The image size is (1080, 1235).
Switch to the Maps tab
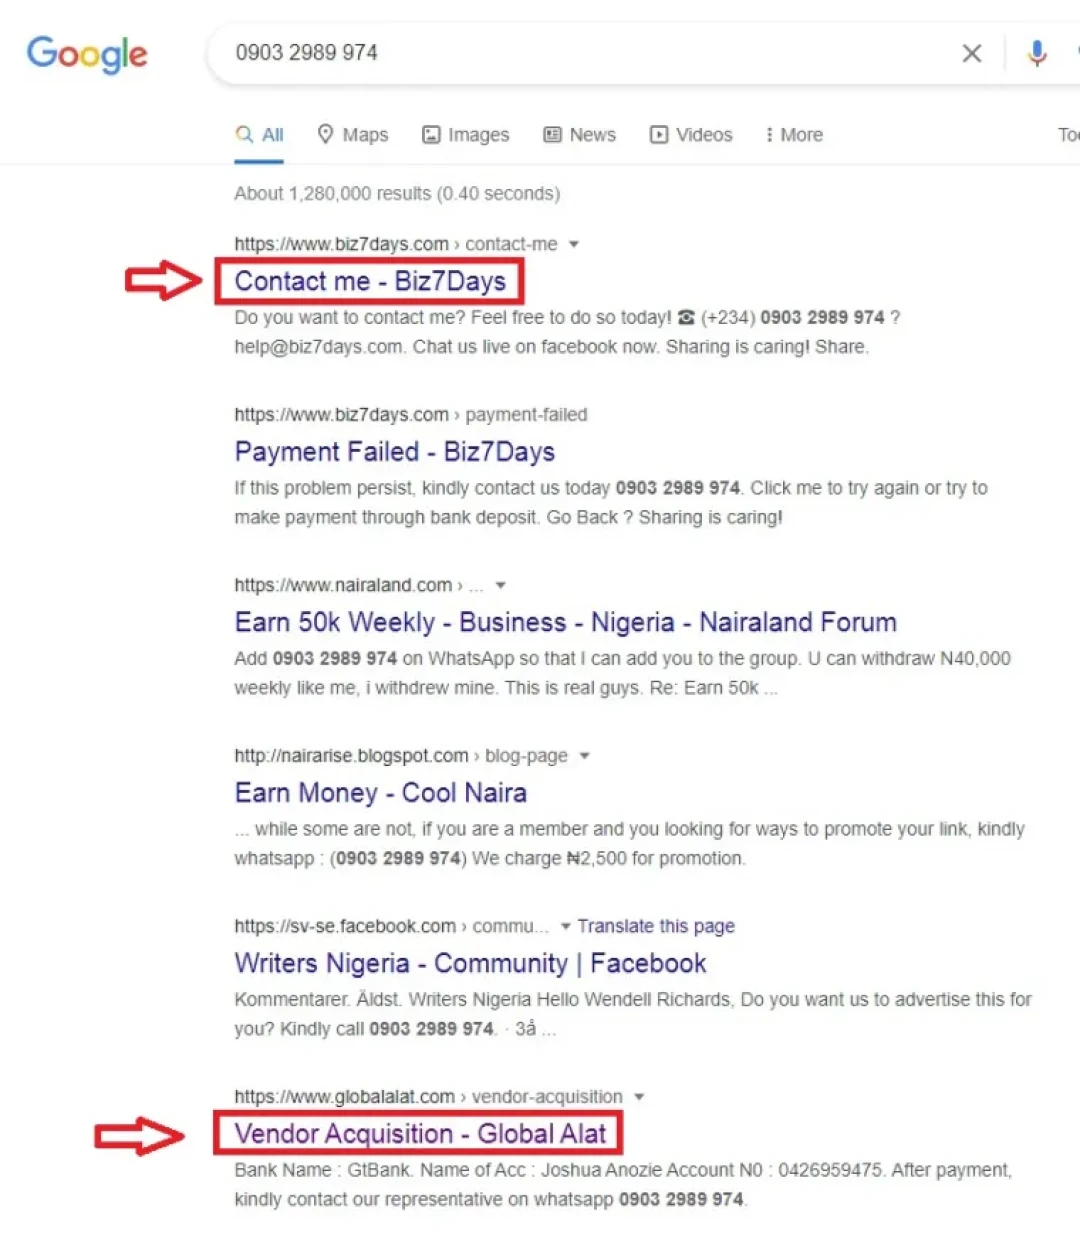pos(353,135)
